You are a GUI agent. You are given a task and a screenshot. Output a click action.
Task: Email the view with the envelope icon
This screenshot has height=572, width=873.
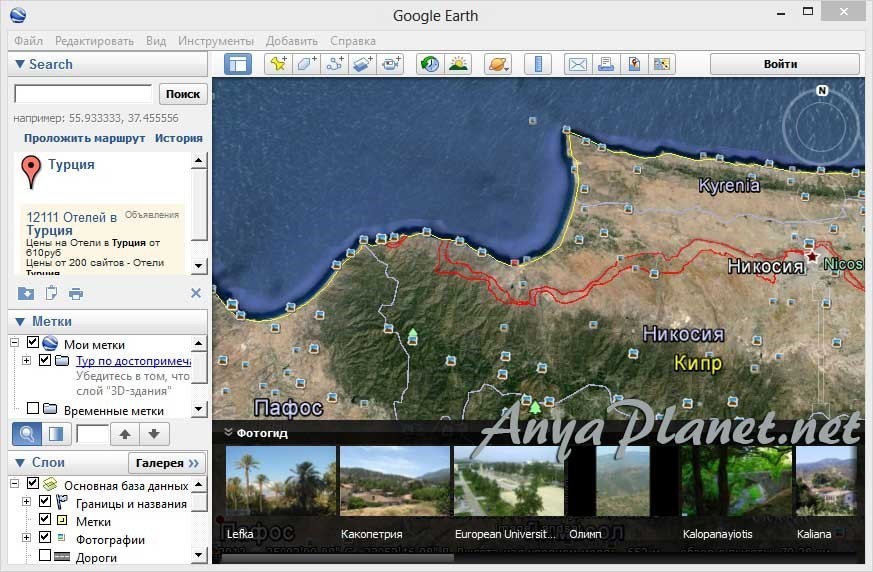(577, 64)
